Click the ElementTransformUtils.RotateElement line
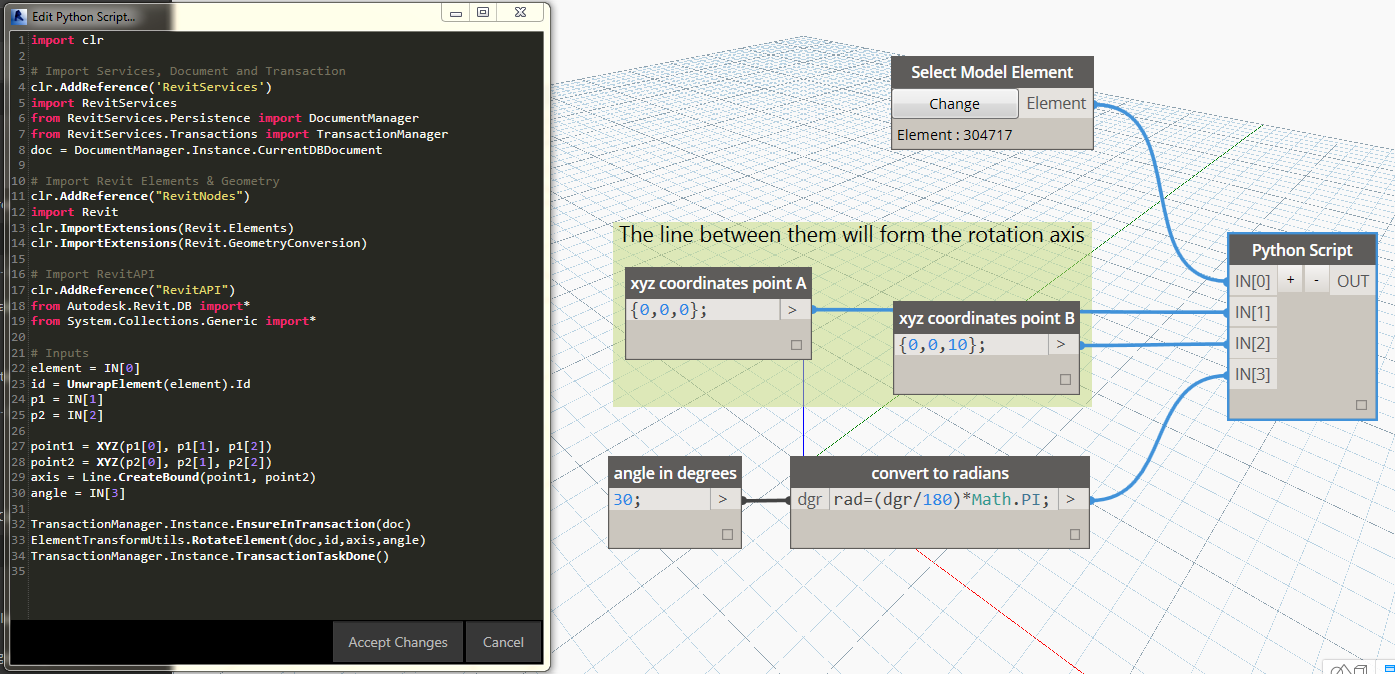1395x674 pixels. [x=228, y=540]
